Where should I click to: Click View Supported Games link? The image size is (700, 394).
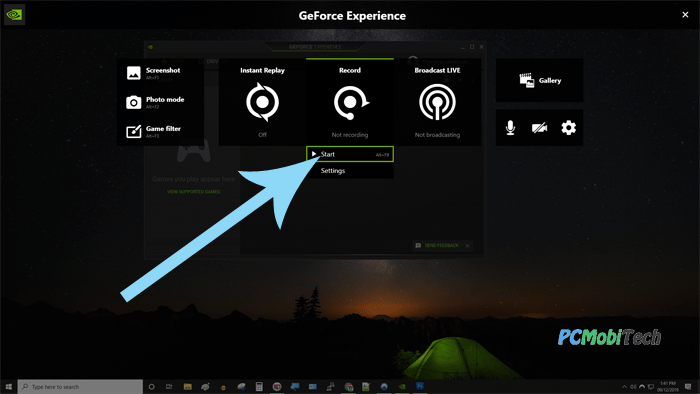pos(193,192)
